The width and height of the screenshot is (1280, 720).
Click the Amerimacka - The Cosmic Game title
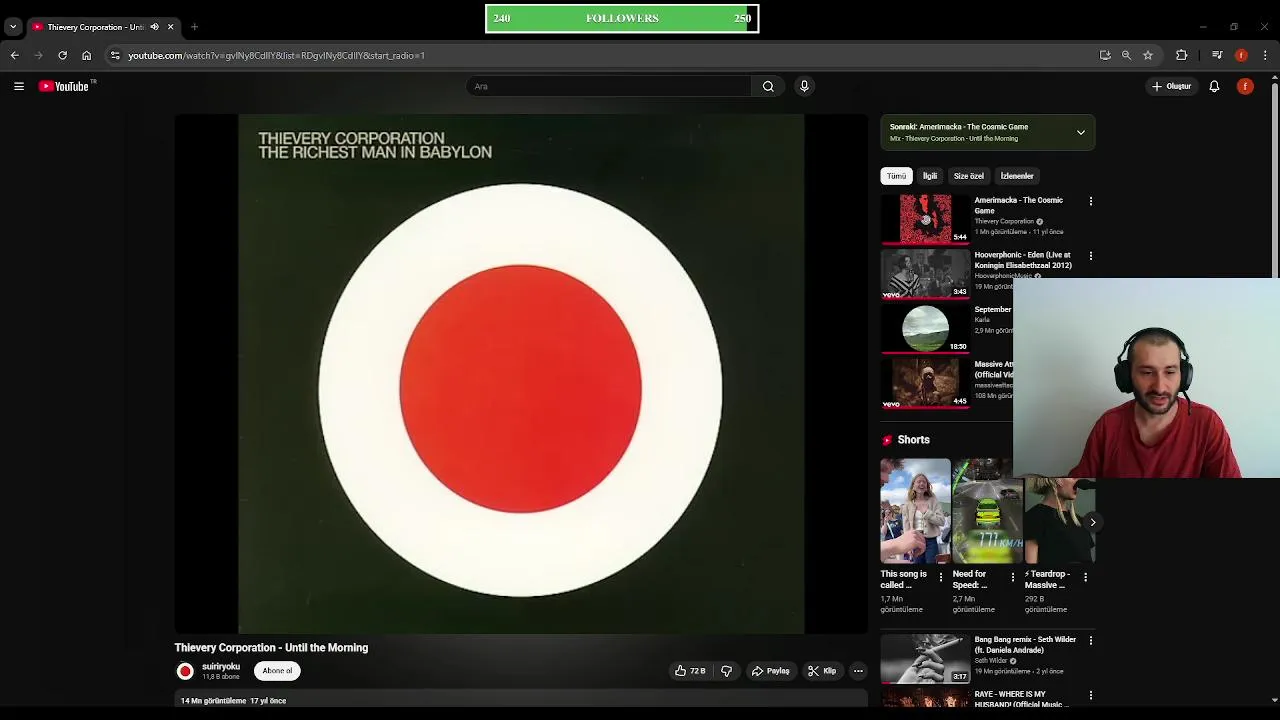pos(1019,205)
